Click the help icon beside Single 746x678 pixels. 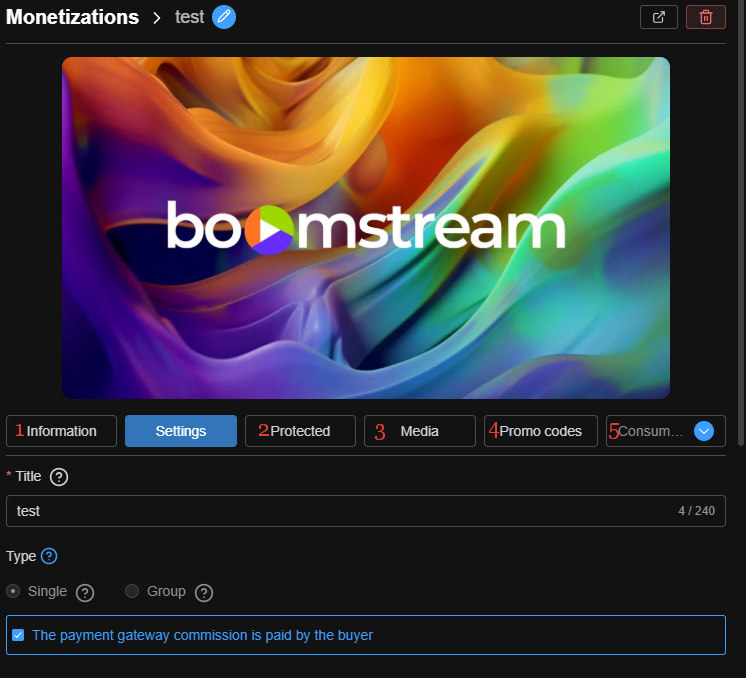85,593
